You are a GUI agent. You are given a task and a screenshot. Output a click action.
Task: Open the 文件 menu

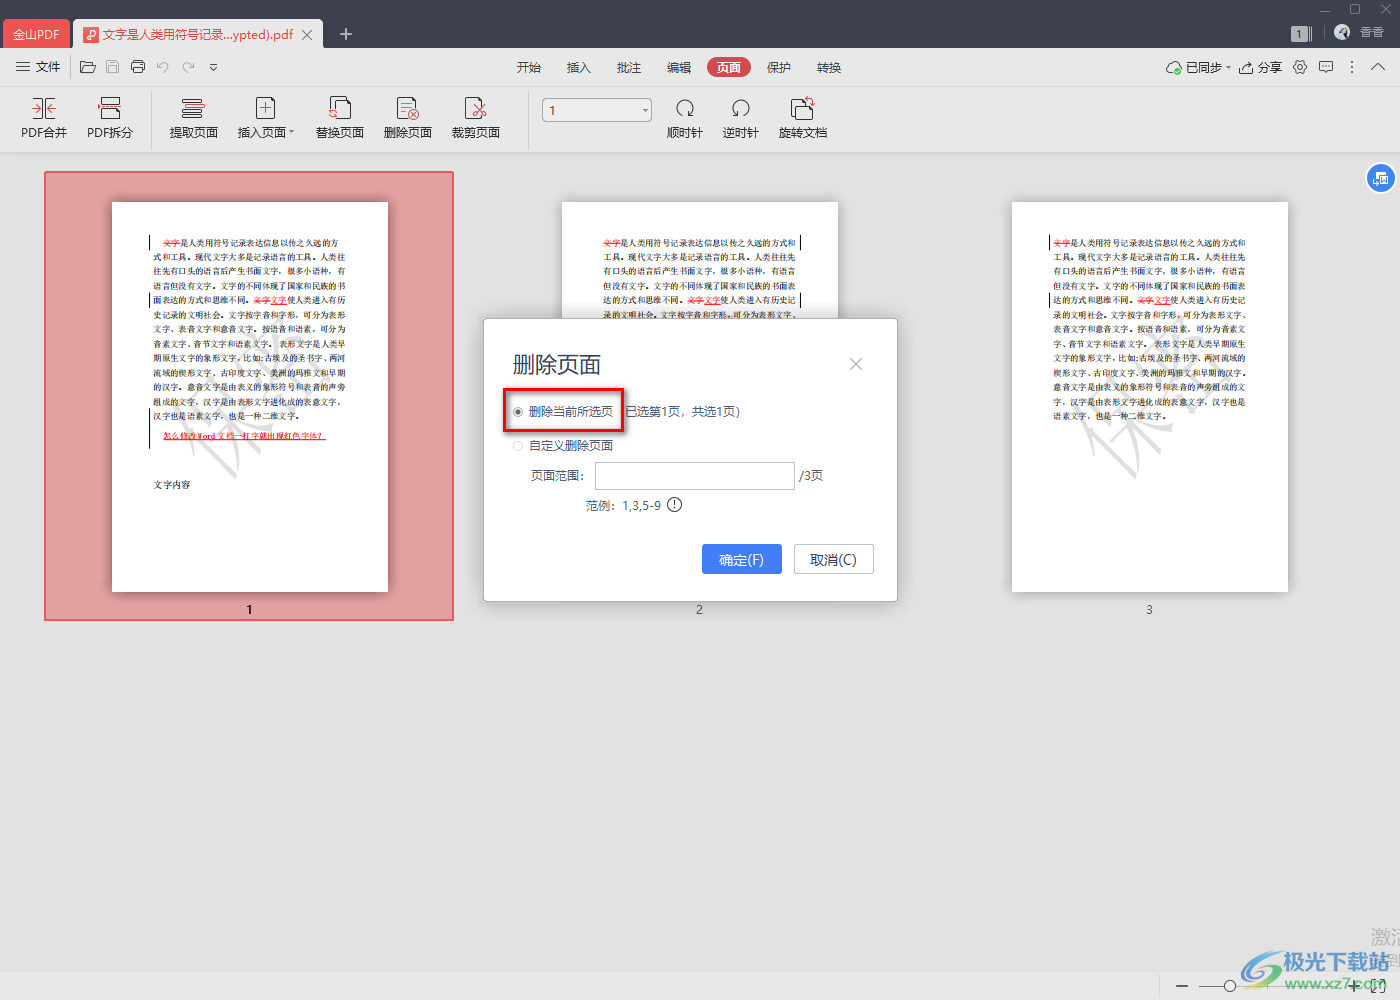click(38, 67)
